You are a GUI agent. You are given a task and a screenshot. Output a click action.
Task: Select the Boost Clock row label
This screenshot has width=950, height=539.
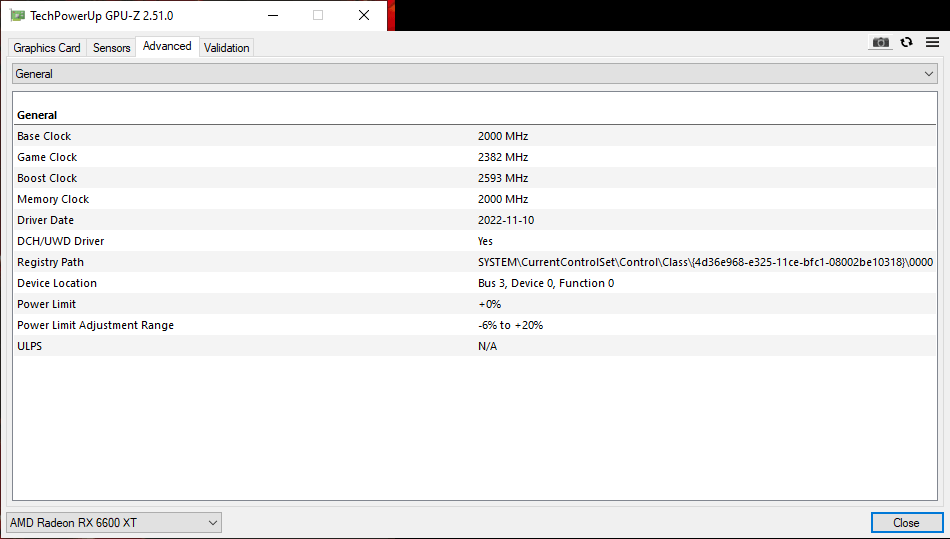(47, 178)
